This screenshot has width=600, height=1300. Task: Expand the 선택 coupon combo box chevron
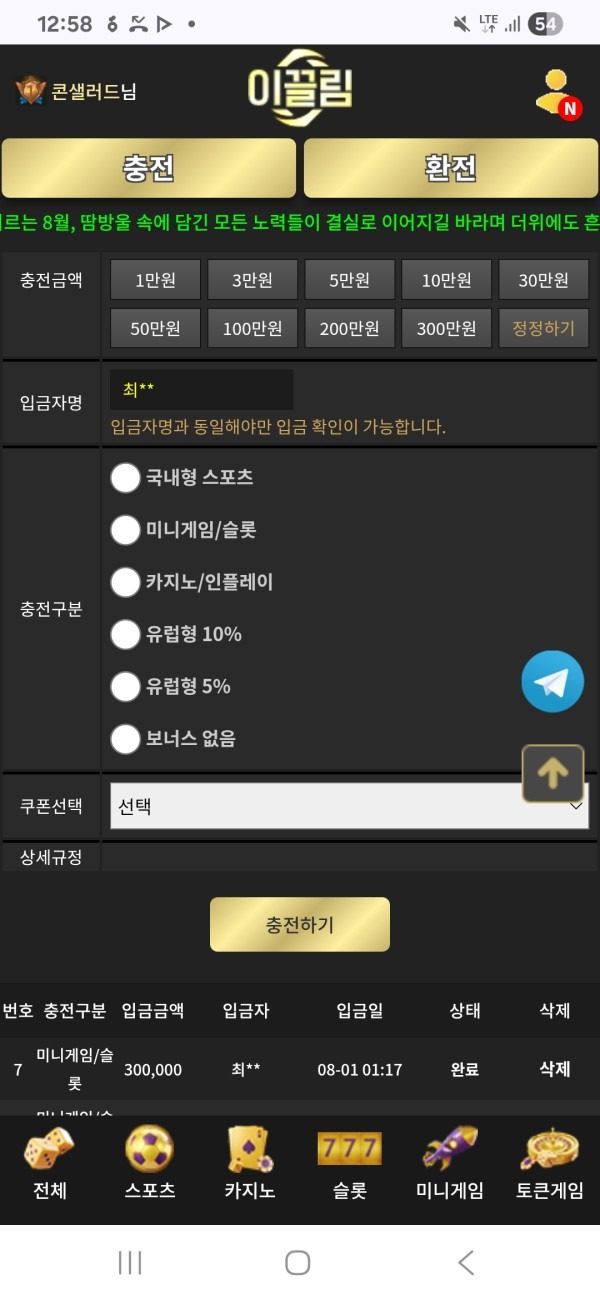[x=578, y=806]
